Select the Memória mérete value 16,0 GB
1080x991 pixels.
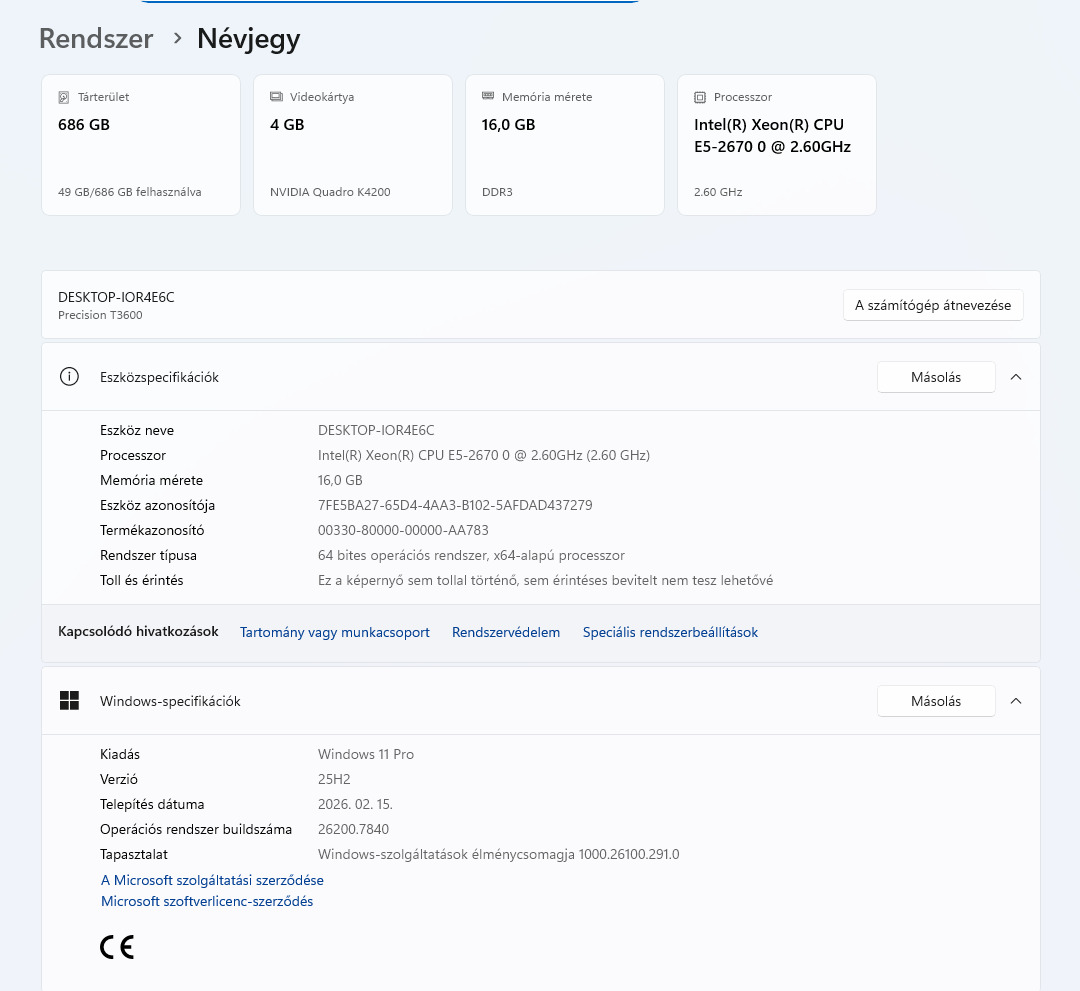coord(340,480)
